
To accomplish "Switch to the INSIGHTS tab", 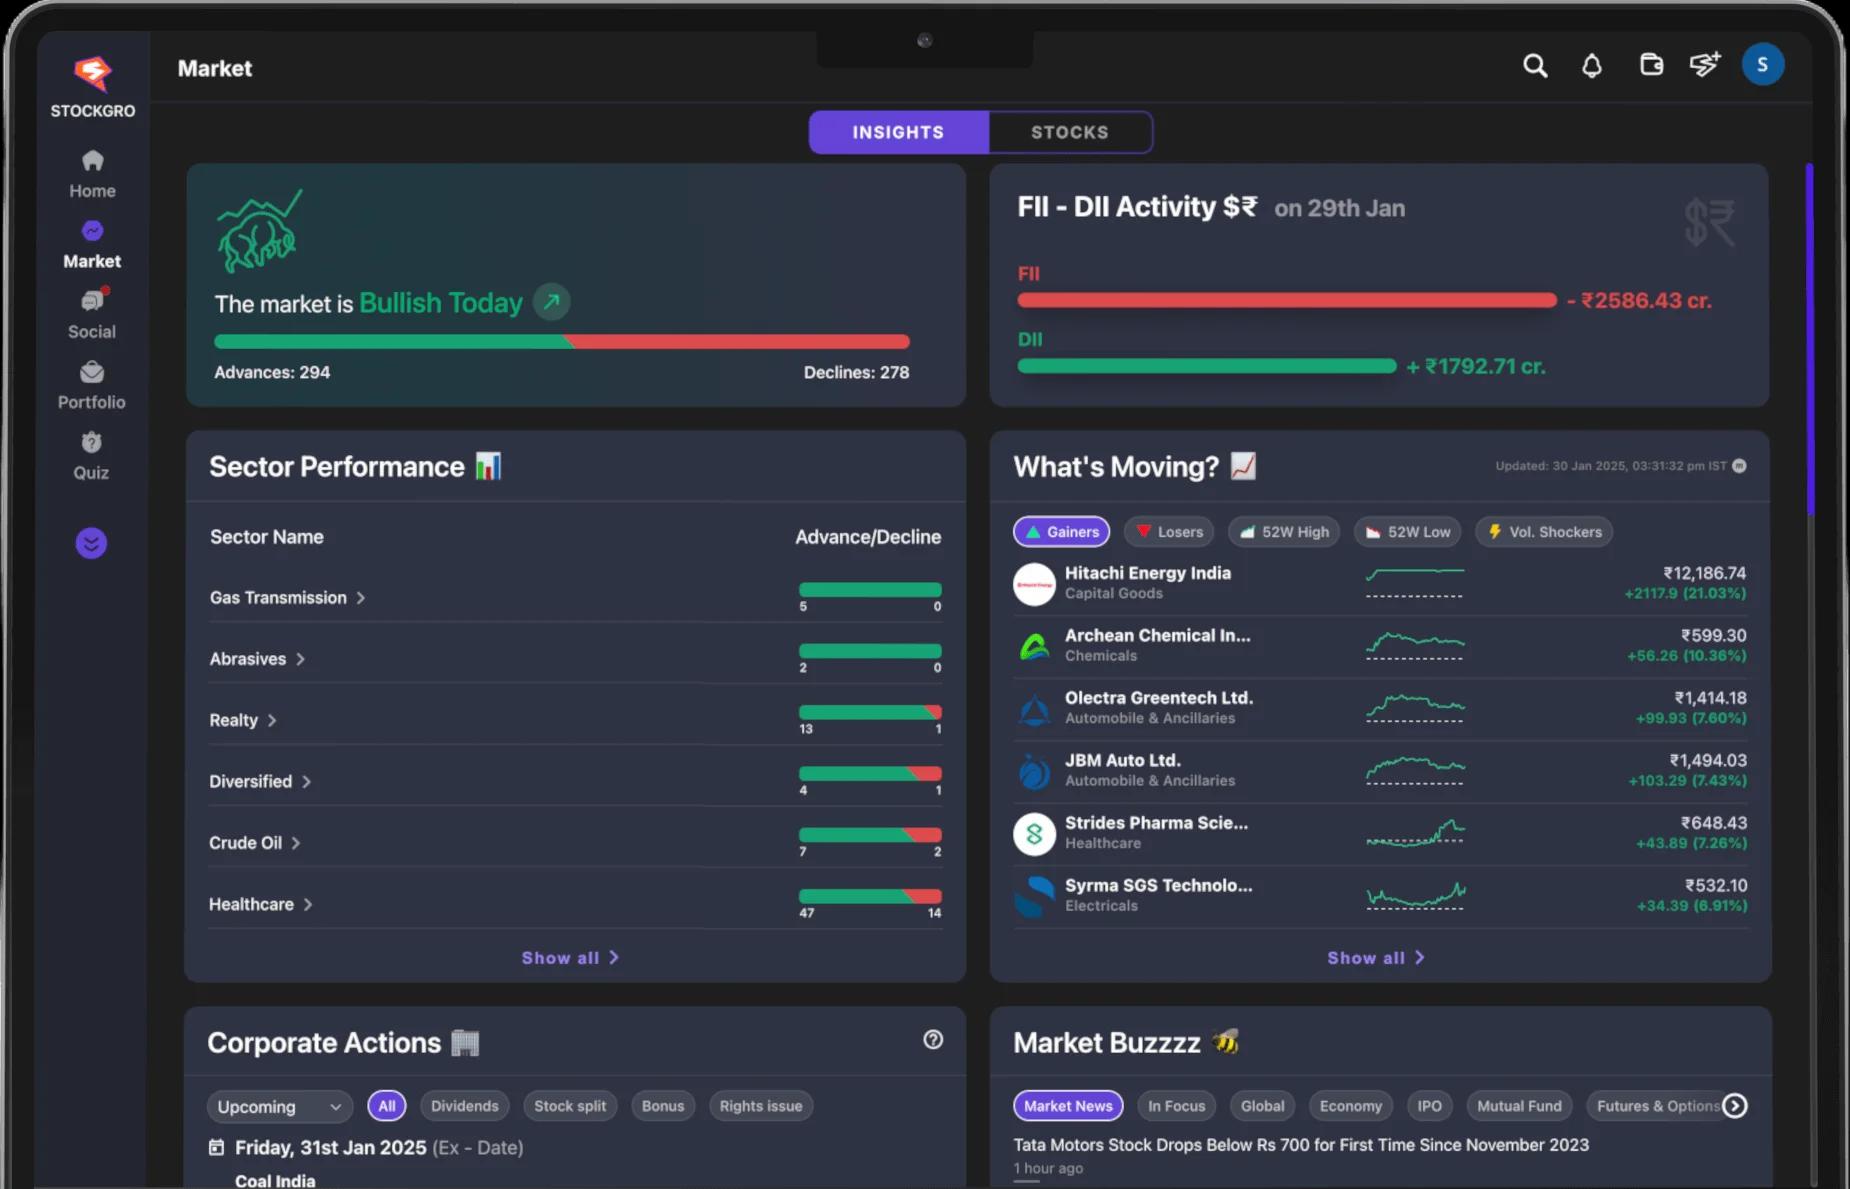I will (x=898, y=132).
